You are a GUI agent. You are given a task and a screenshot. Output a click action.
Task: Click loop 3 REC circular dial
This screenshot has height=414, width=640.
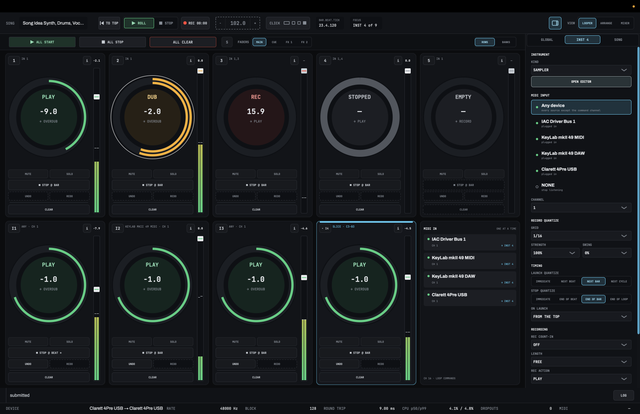click(x=256, y=117)
